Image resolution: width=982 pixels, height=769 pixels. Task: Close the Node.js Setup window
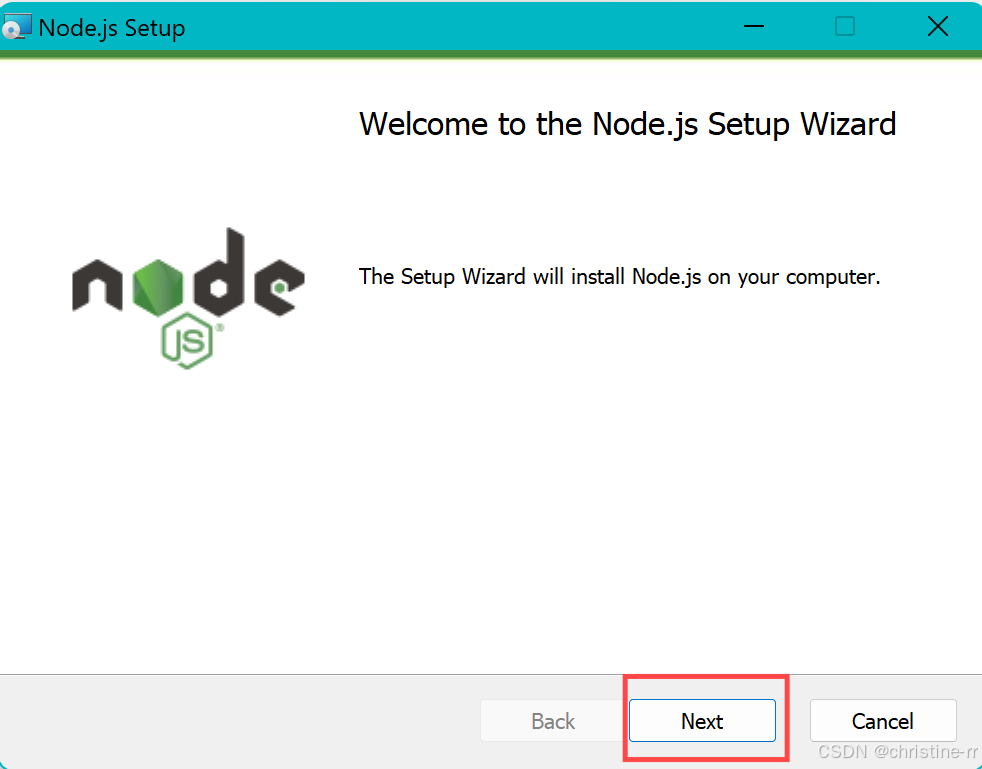938,26
